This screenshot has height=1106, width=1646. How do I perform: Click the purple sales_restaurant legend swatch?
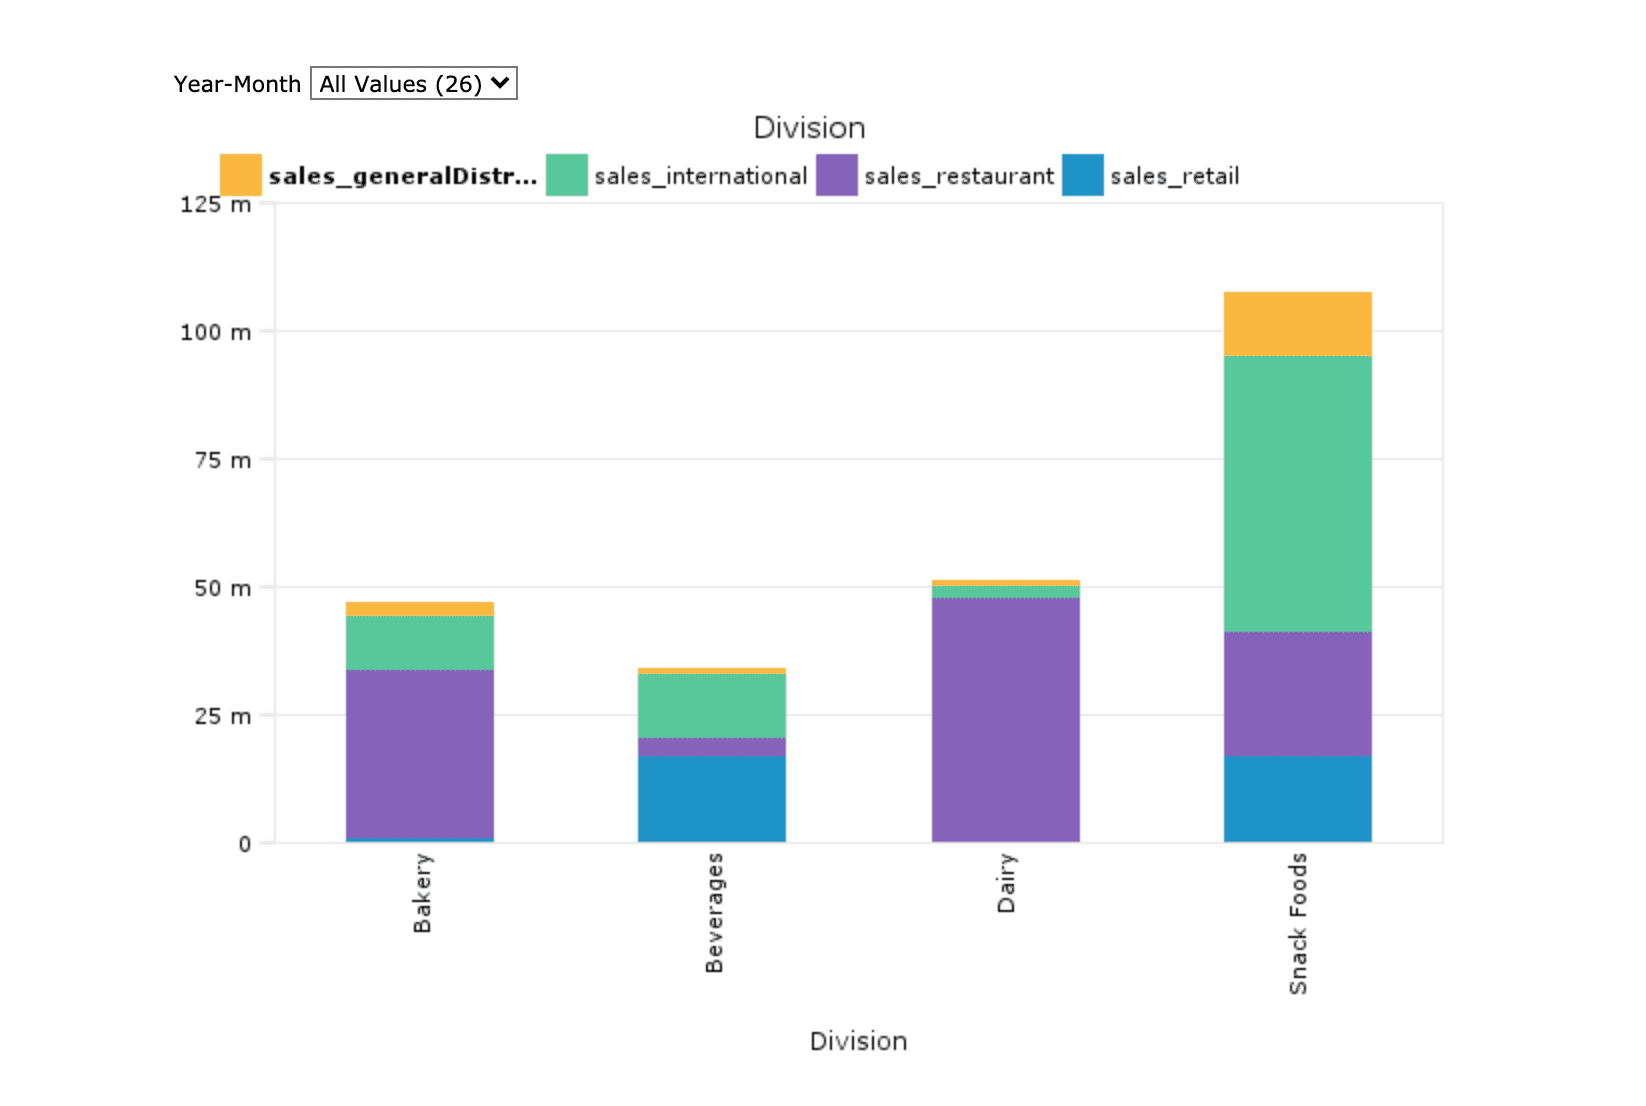pos(836,175)
